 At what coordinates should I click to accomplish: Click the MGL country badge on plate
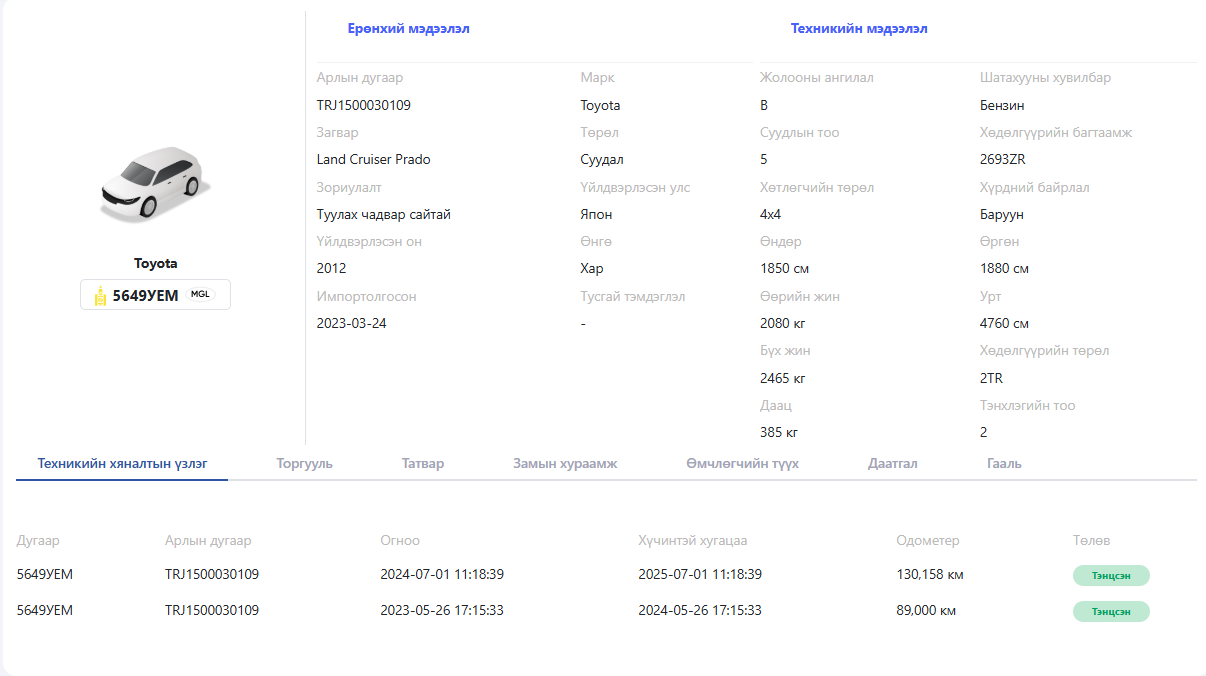[x=201, y=294]
